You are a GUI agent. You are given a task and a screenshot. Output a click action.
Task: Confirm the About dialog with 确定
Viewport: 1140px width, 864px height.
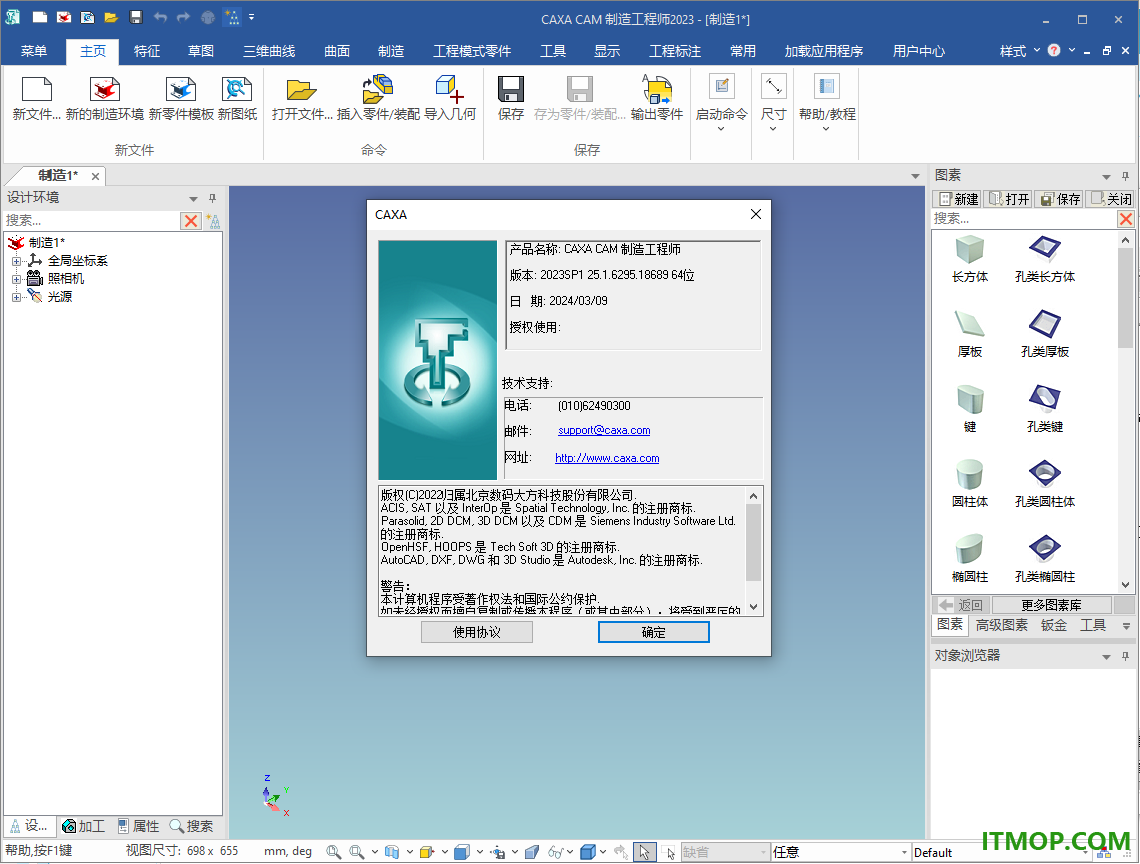tap(654, 633)
